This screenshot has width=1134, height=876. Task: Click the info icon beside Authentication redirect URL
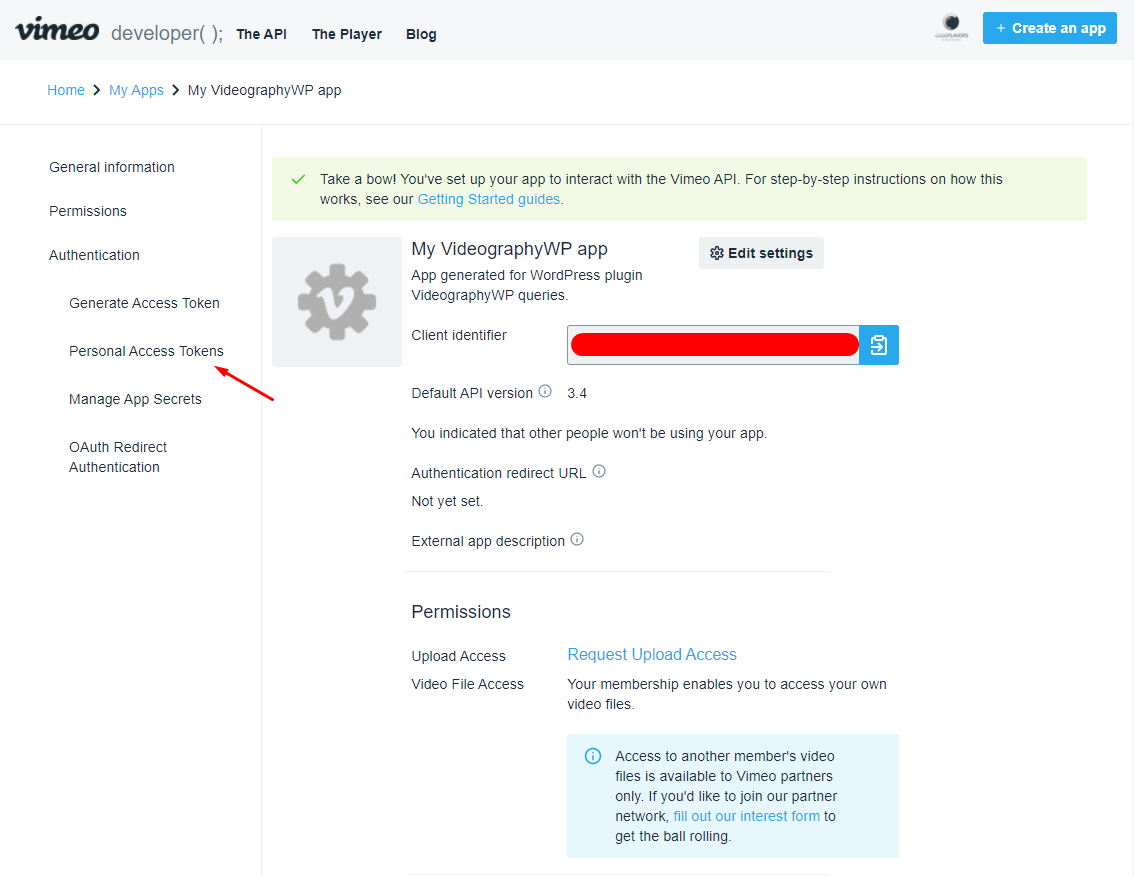coord(599,471)
